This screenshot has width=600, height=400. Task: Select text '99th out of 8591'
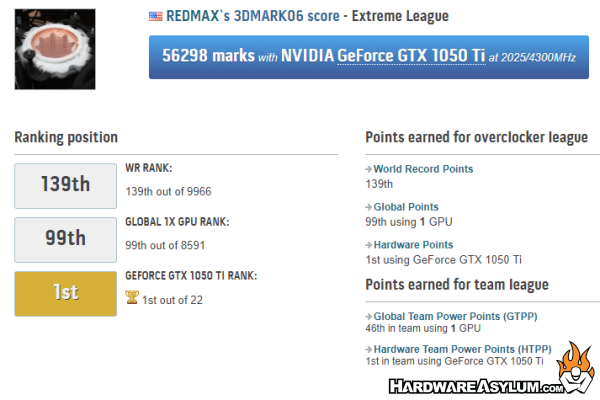pos(165,245)
